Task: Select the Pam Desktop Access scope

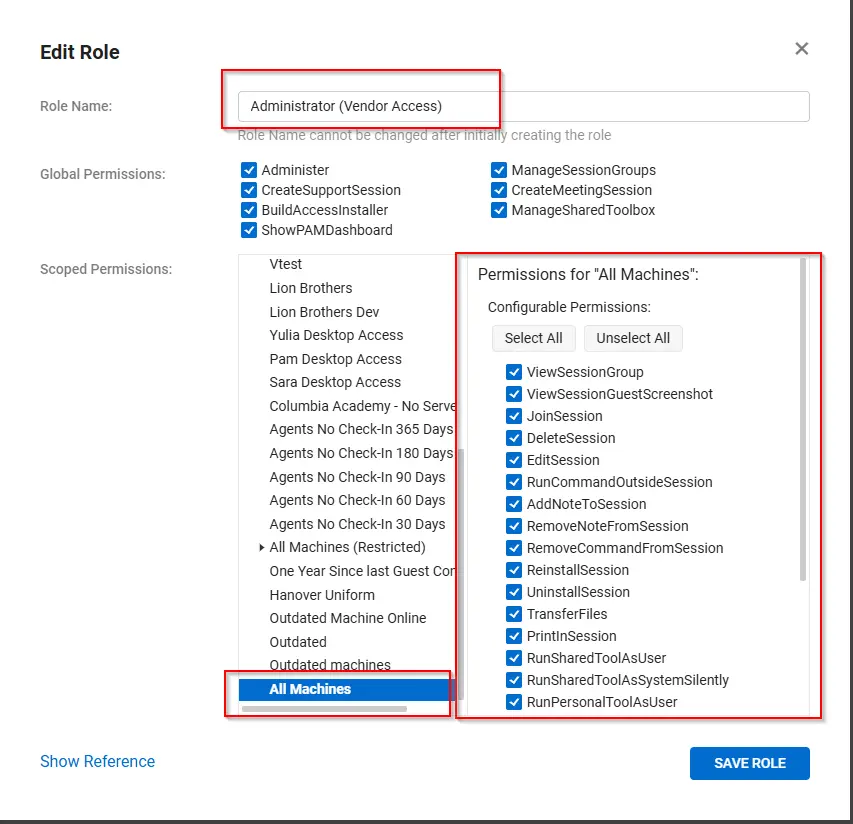Action: (x=335, y=359)
